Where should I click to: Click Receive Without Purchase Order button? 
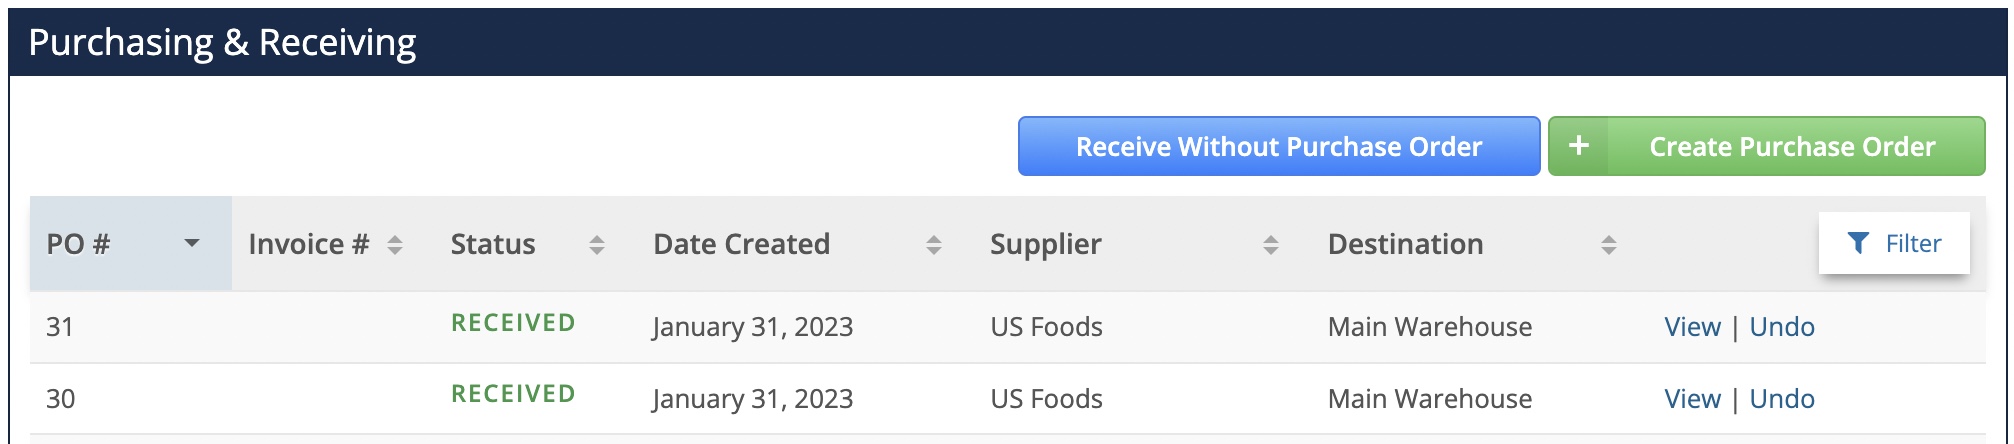1279,146
